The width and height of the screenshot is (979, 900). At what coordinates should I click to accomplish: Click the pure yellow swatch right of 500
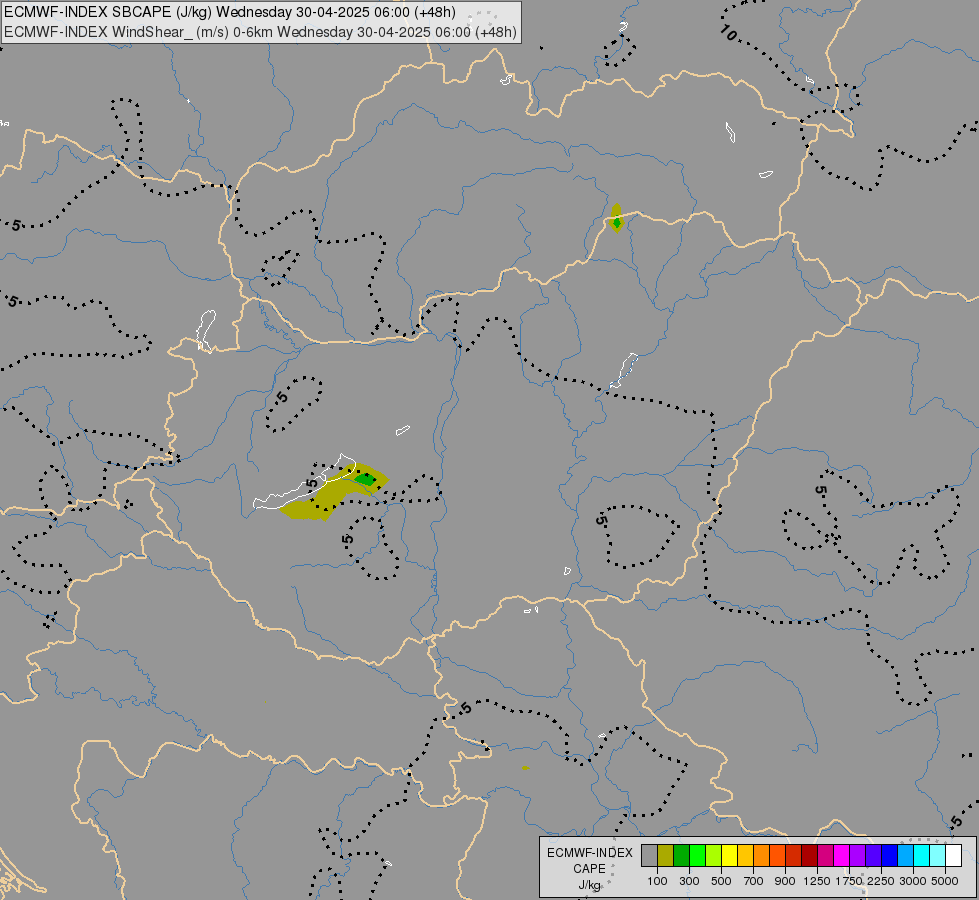[x=730, y=856]
